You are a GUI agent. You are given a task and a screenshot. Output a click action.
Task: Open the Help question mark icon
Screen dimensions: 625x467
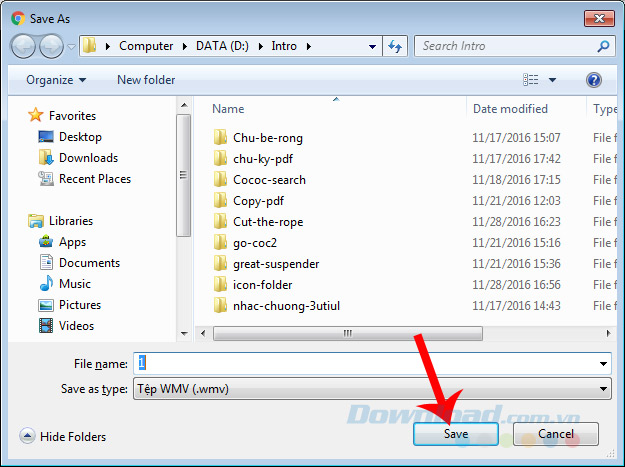pos(594,80)
